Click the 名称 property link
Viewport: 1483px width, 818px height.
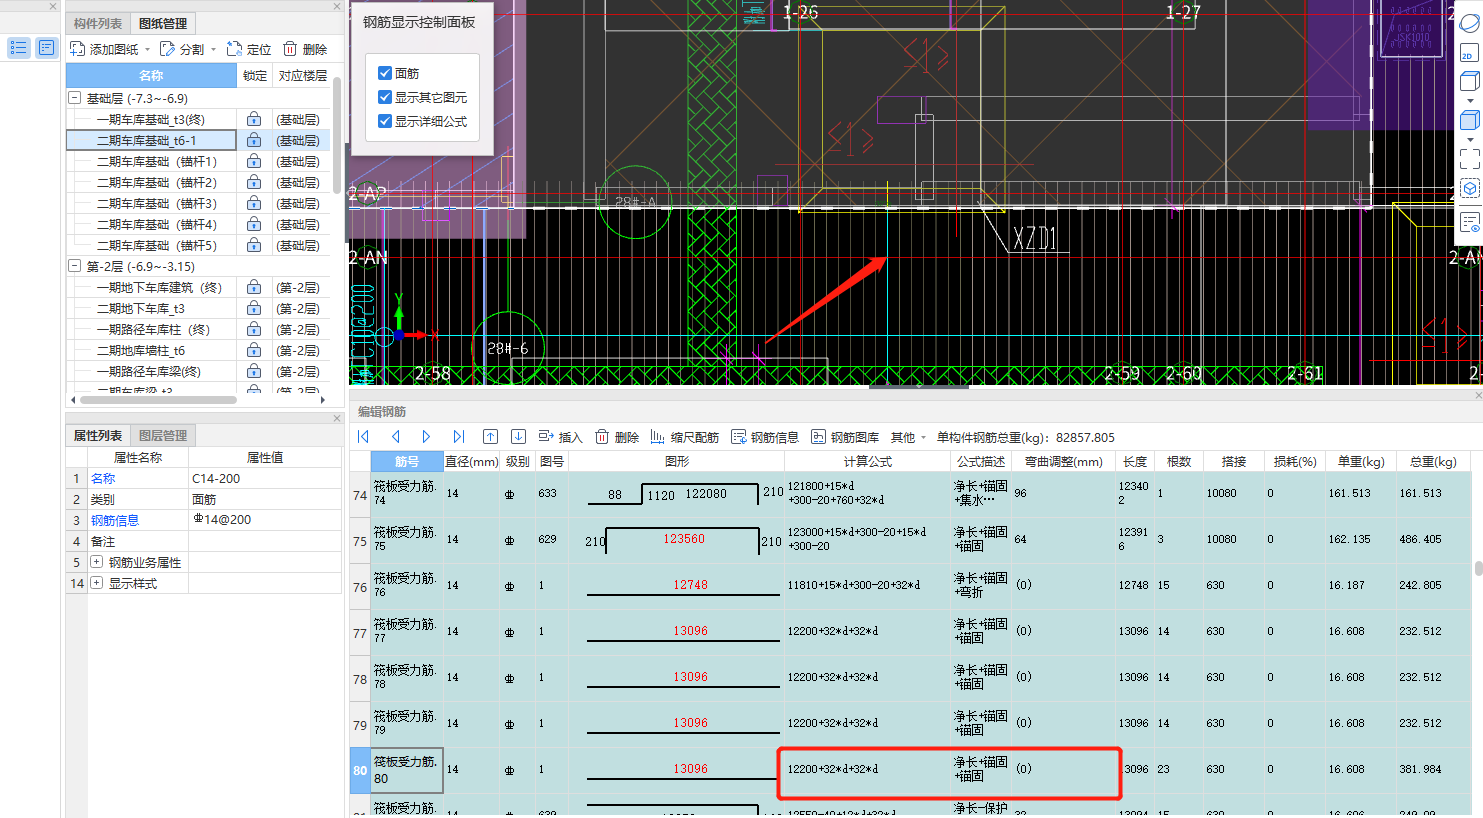[x=103, y=478]
